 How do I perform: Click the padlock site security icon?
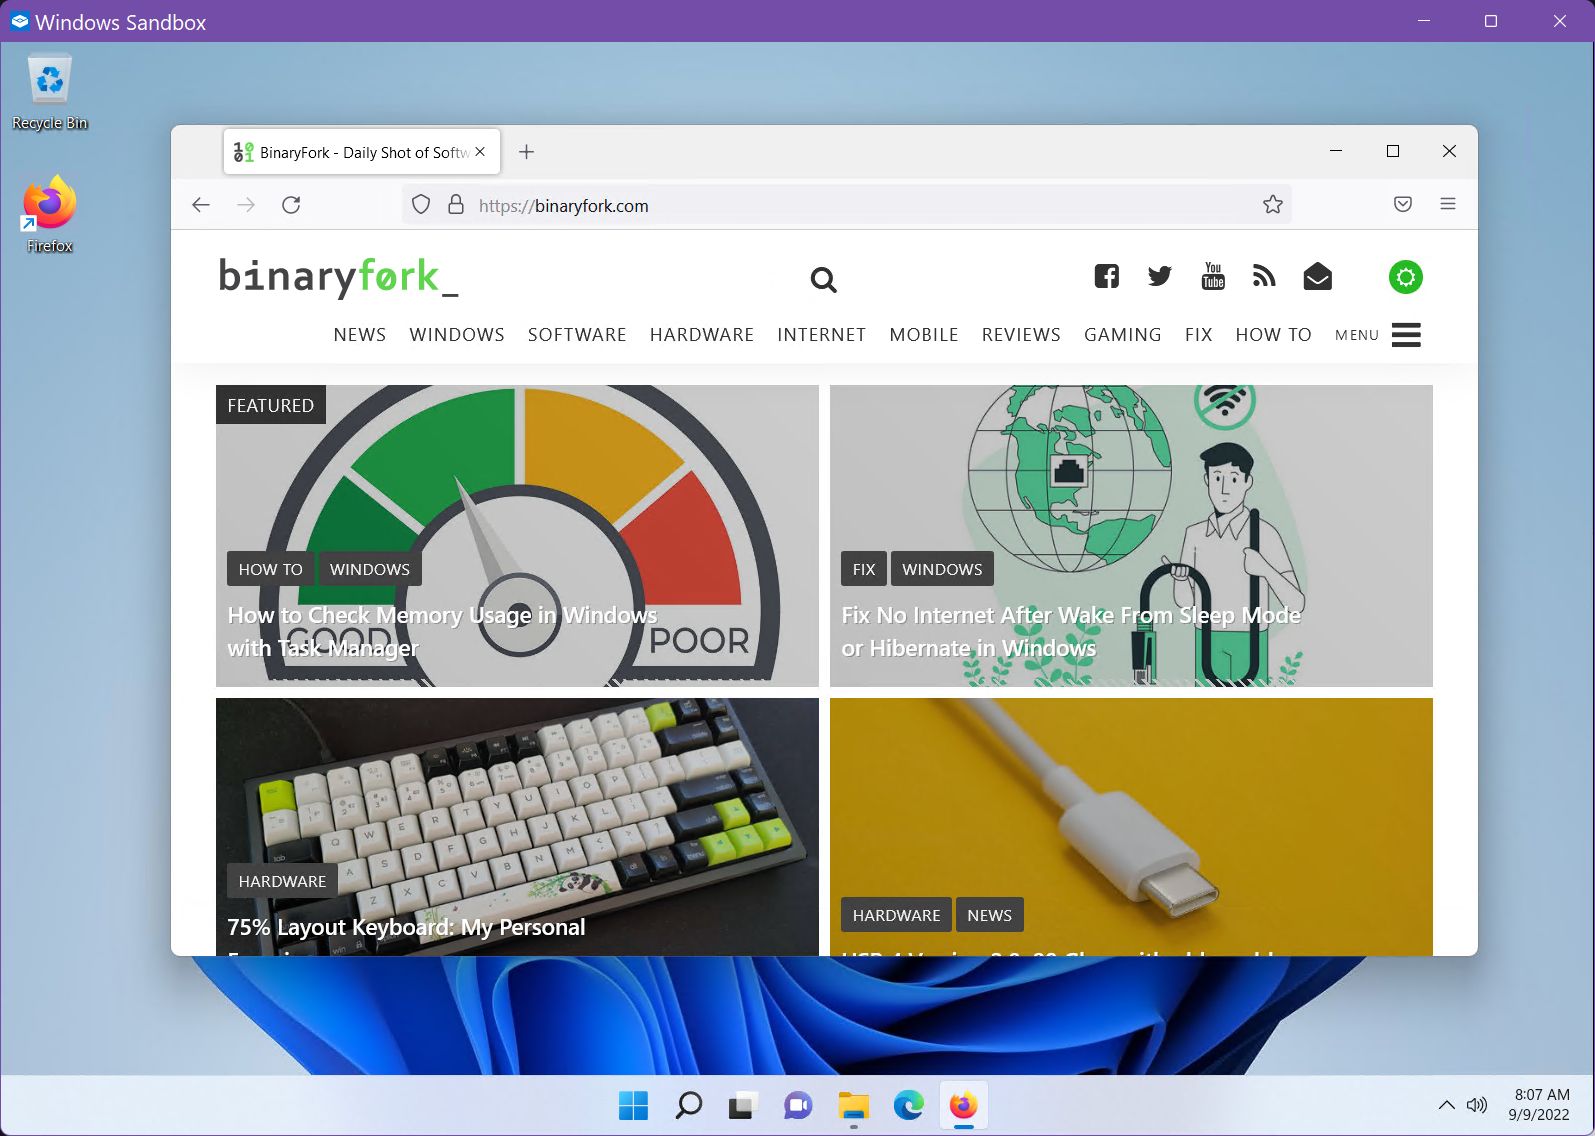(456, 205)
